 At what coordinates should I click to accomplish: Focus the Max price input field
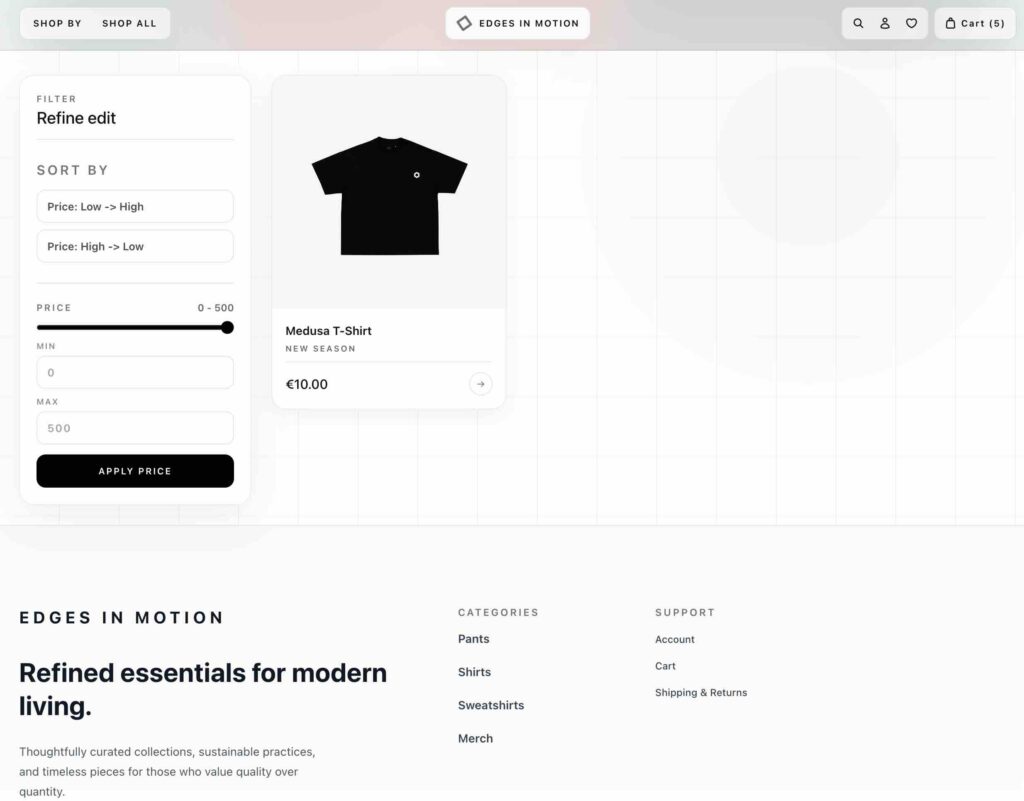coord(135,428)
